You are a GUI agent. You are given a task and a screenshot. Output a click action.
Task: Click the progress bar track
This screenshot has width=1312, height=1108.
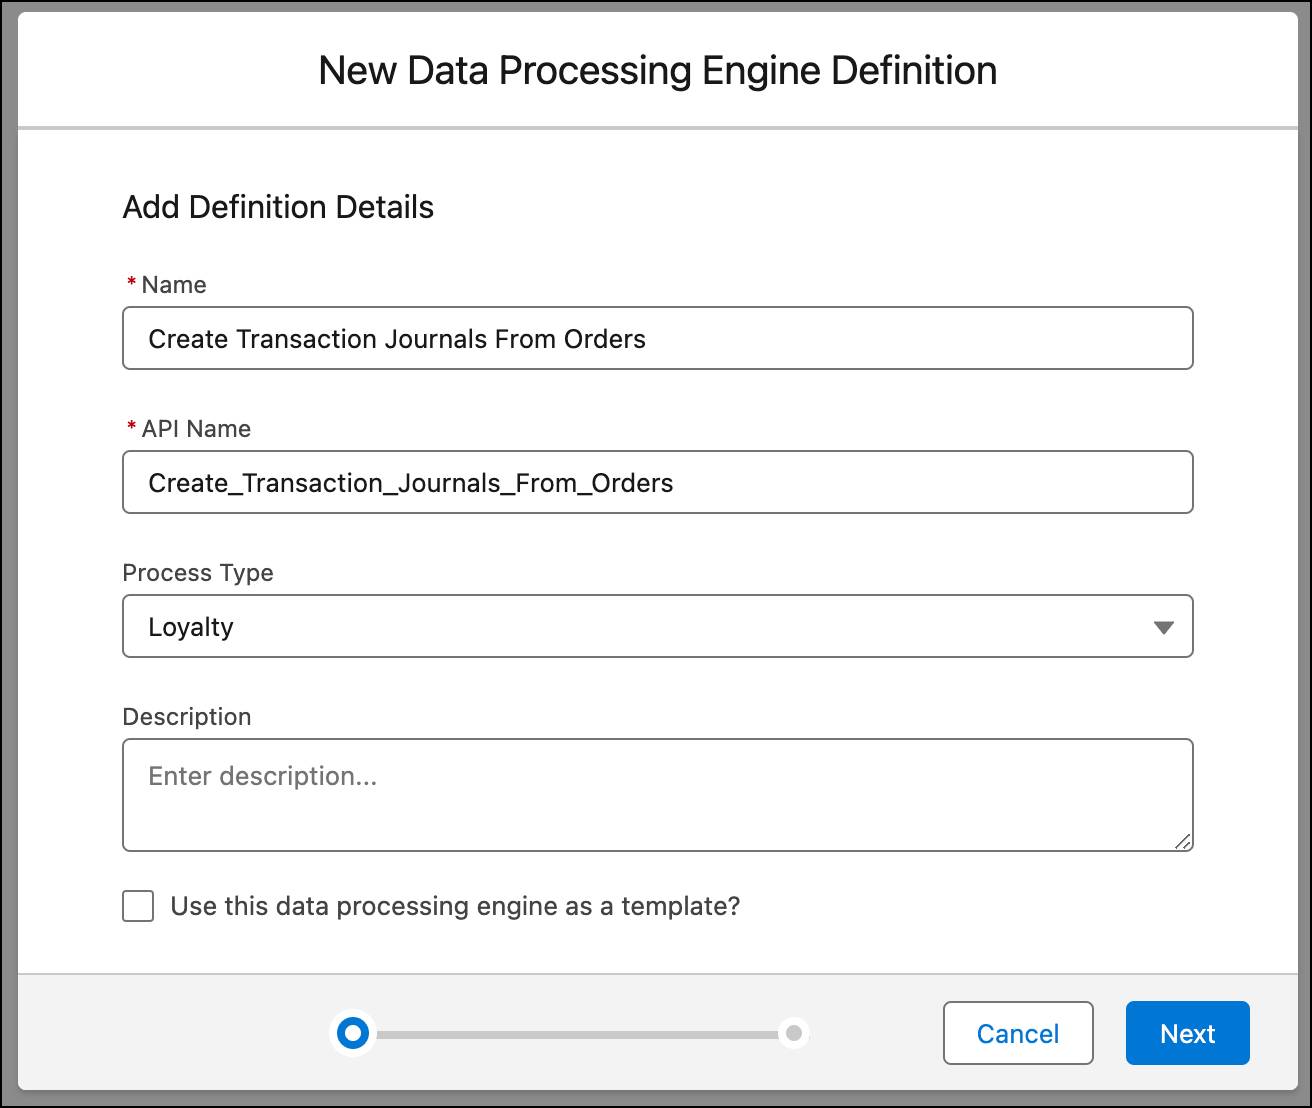[x=572, y=1033]
